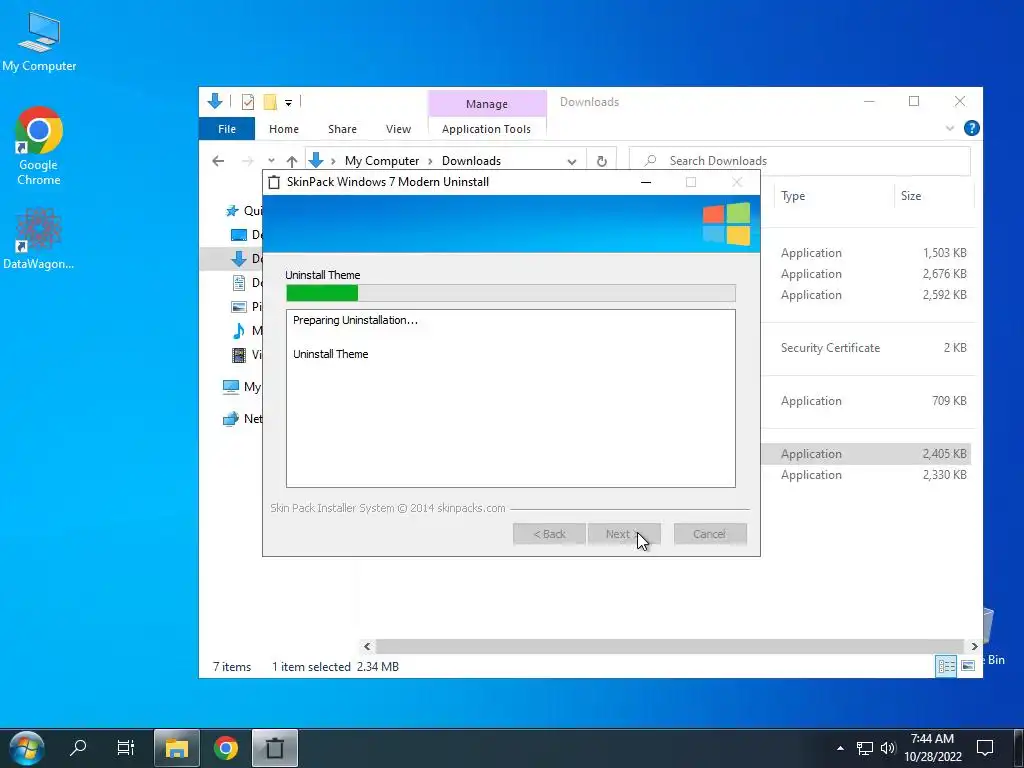This screenshot has width=1024, height=768.
Task: Click the Cancel button in uninstaller
Action: [x=710, y=534]
